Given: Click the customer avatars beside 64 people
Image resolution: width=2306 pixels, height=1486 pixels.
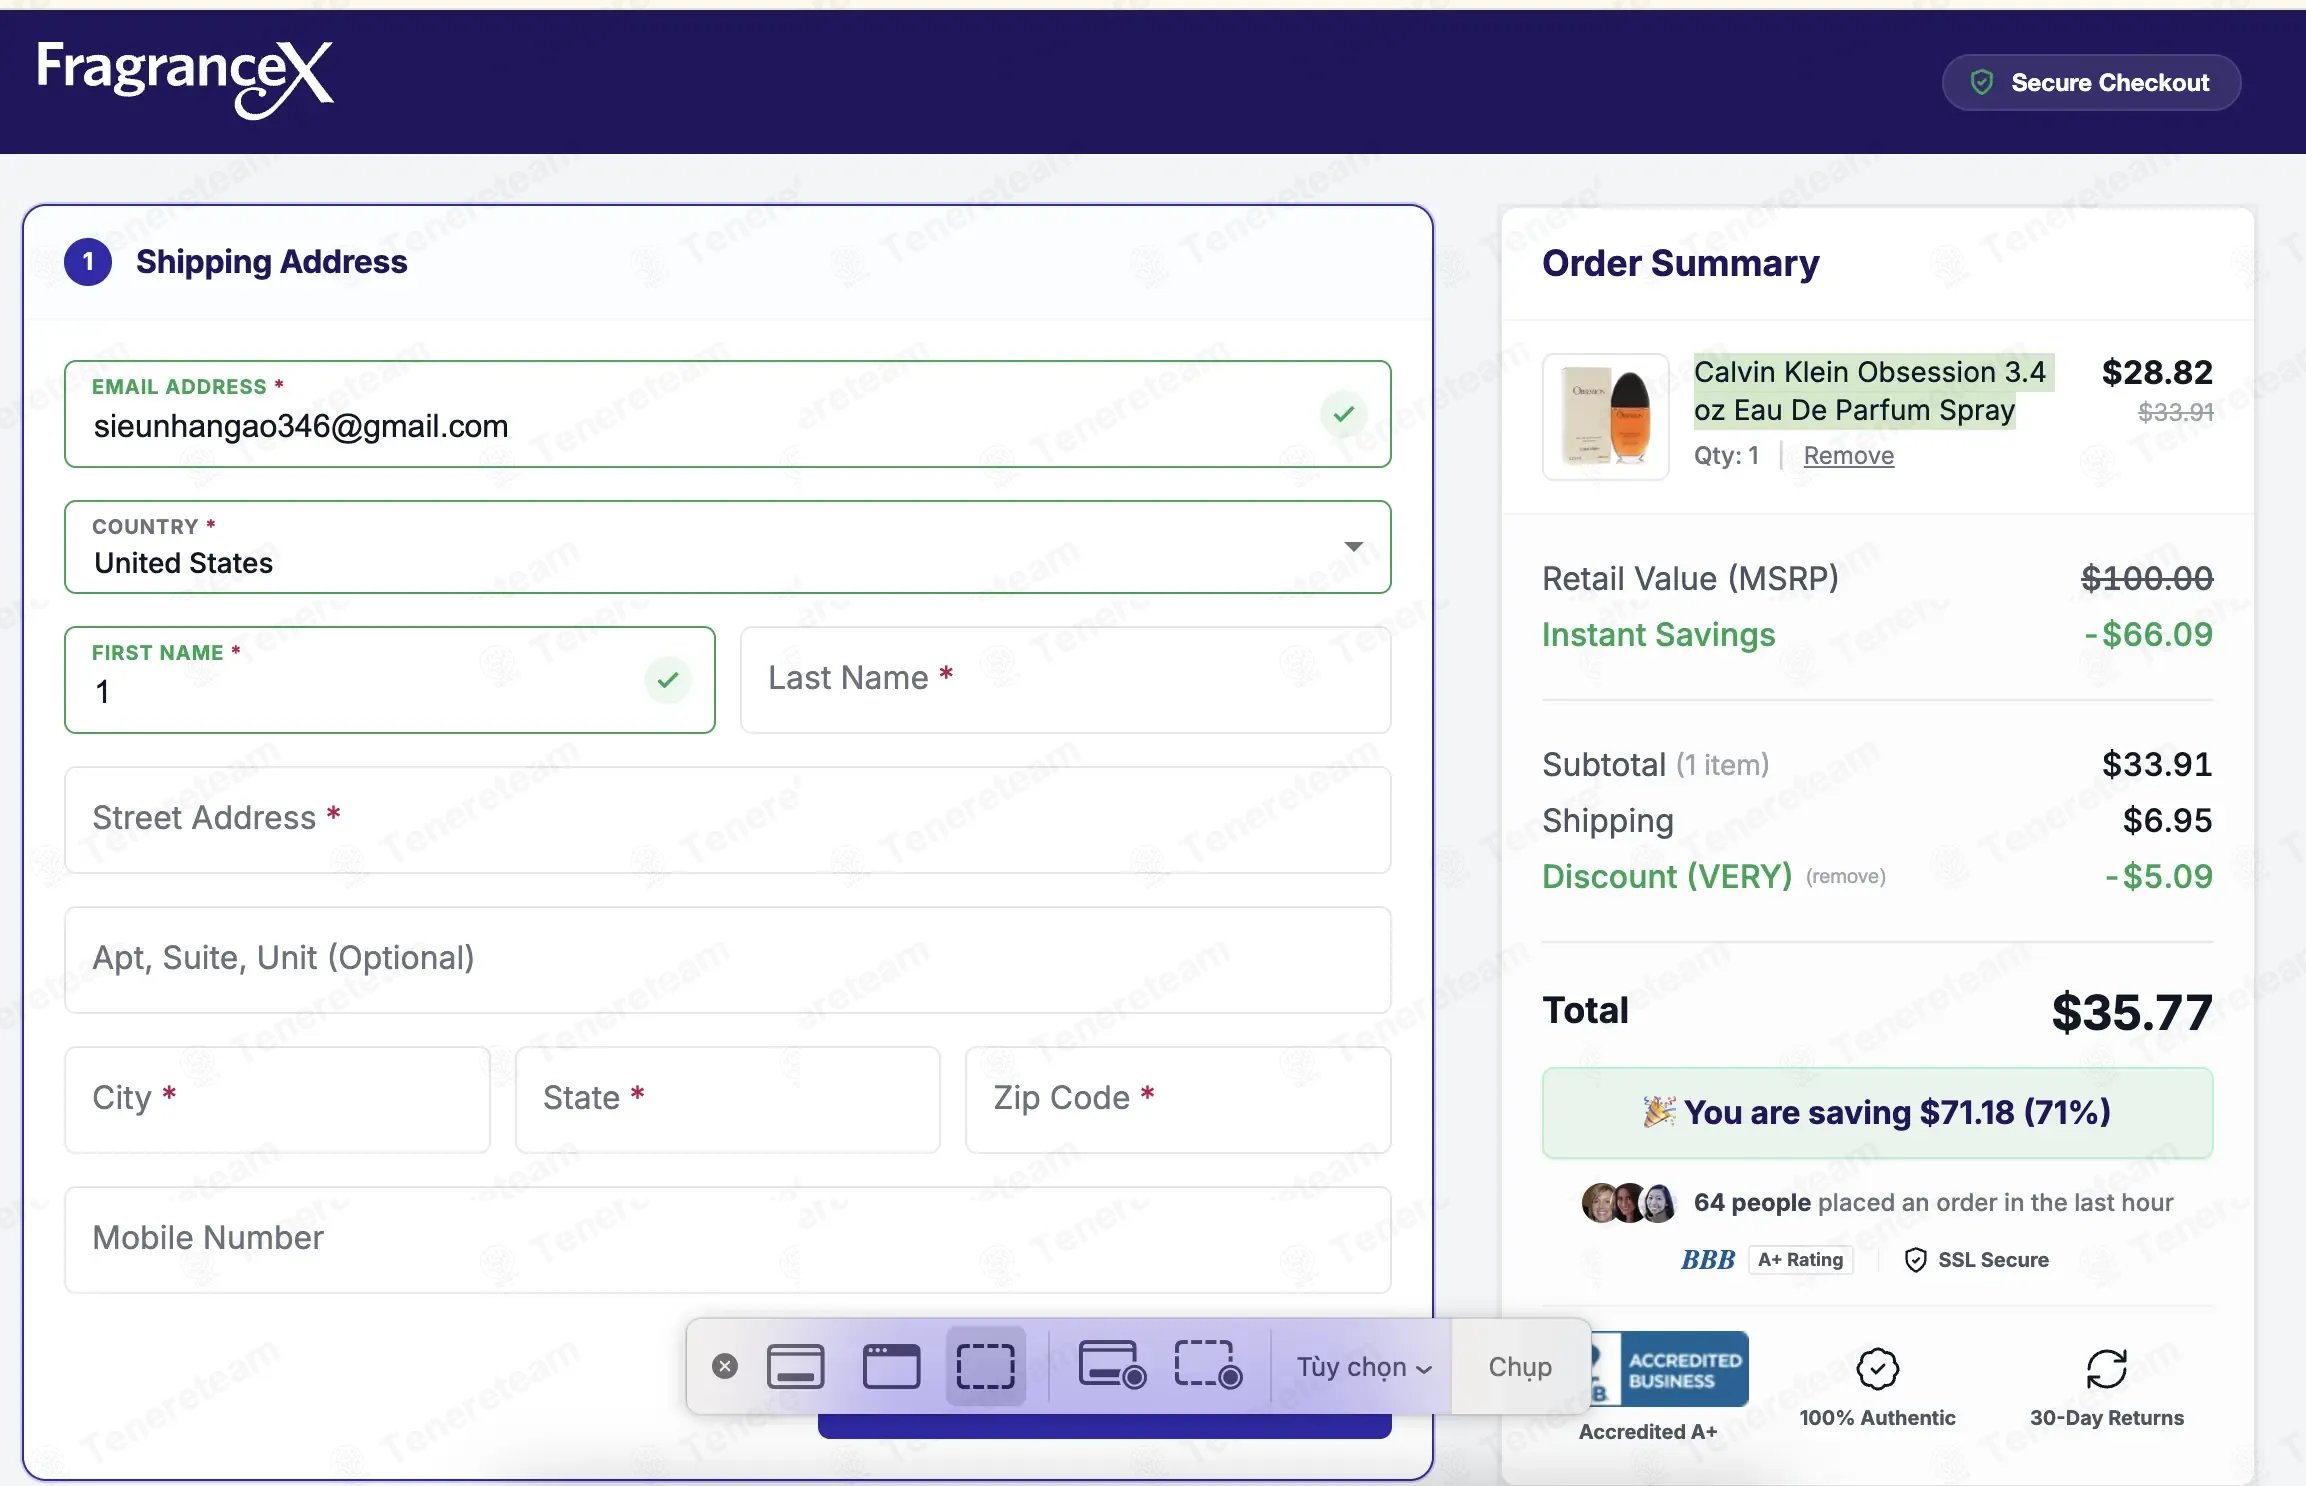Looking at the screenshot, I should (1629, 1203).
